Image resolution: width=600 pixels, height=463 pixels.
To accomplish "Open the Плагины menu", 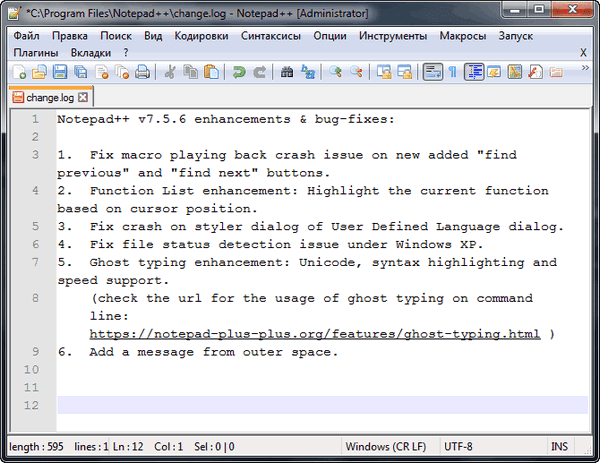I will (x=36, y=52).
